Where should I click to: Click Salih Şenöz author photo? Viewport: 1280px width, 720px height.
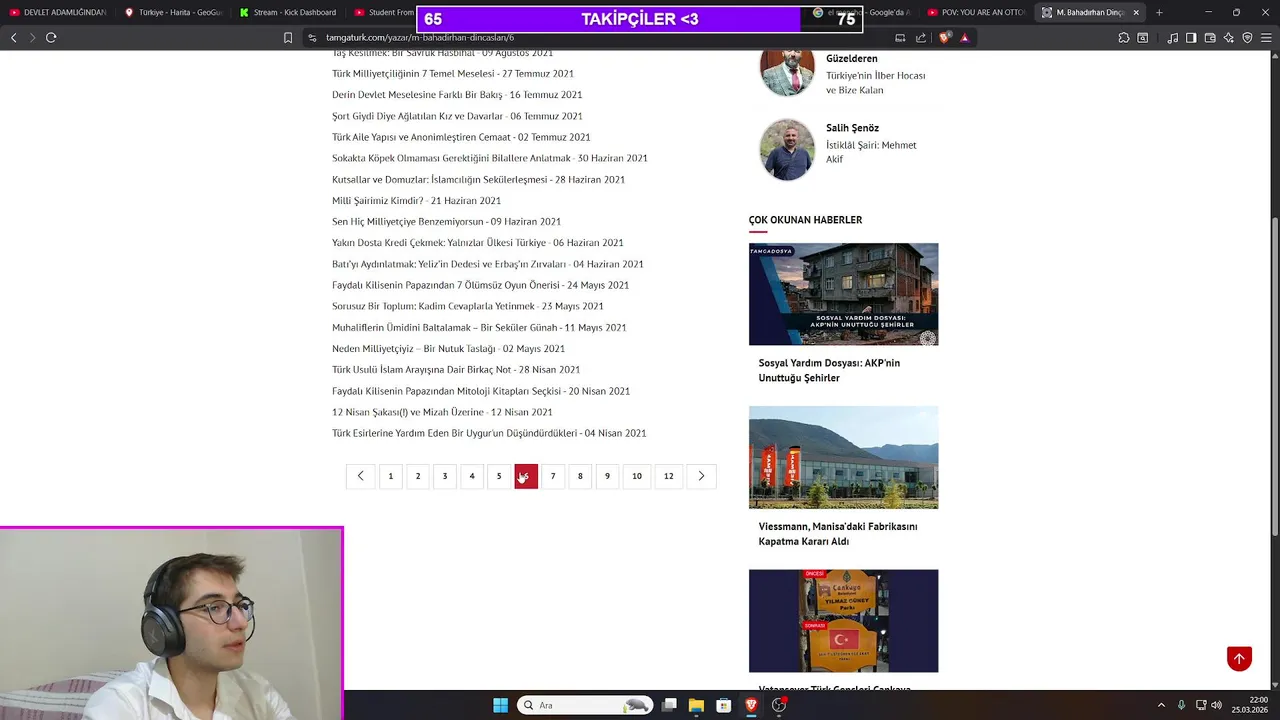tap(787, 150)
